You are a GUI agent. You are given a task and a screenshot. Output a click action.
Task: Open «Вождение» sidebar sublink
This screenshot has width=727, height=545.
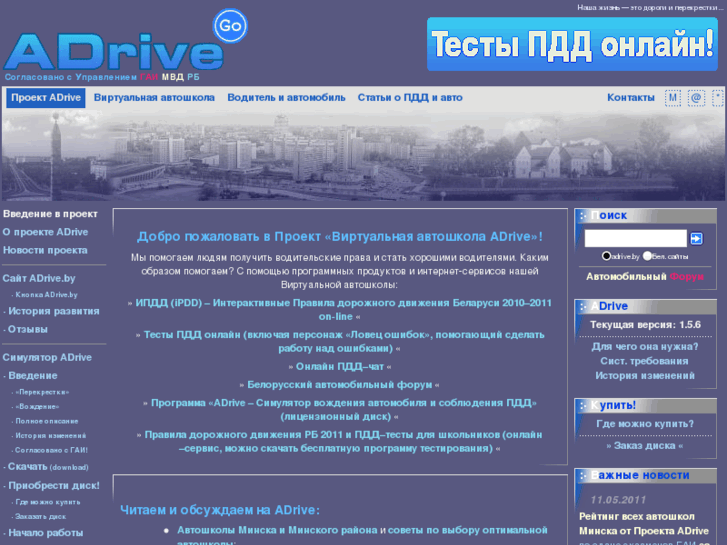click(37, 407)
